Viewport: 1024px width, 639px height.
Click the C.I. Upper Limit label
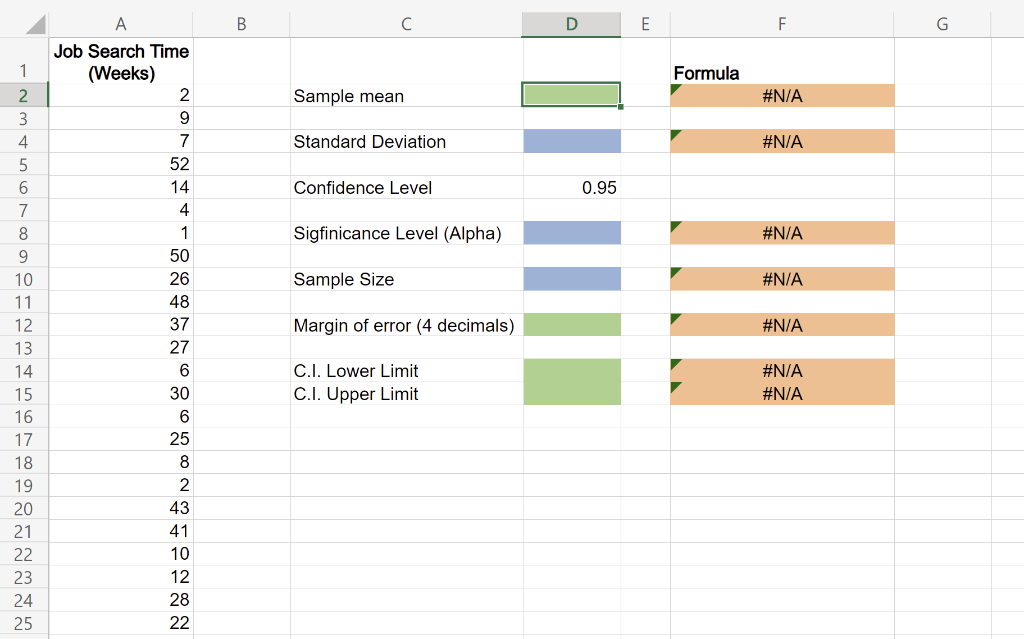(x=356, y=394)
